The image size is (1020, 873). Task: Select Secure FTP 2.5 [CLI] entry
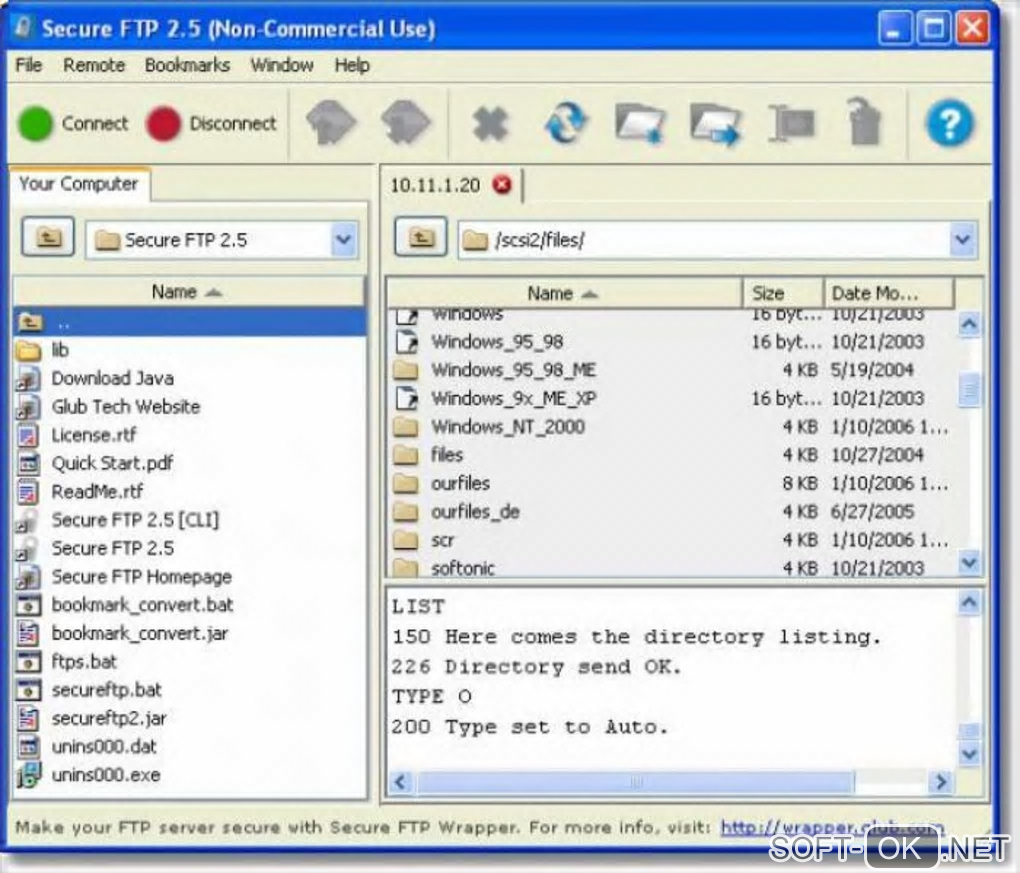pos(189,520)
